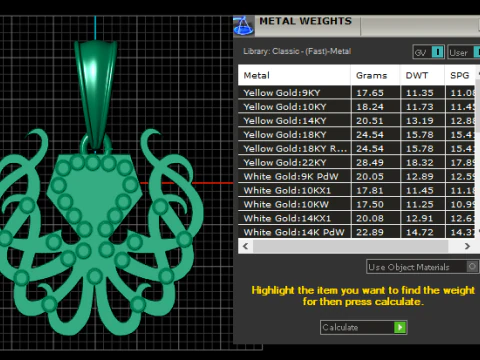Click the 11.45 DWT value
Screen dimensions: 480x360
(x=420, y=191)
